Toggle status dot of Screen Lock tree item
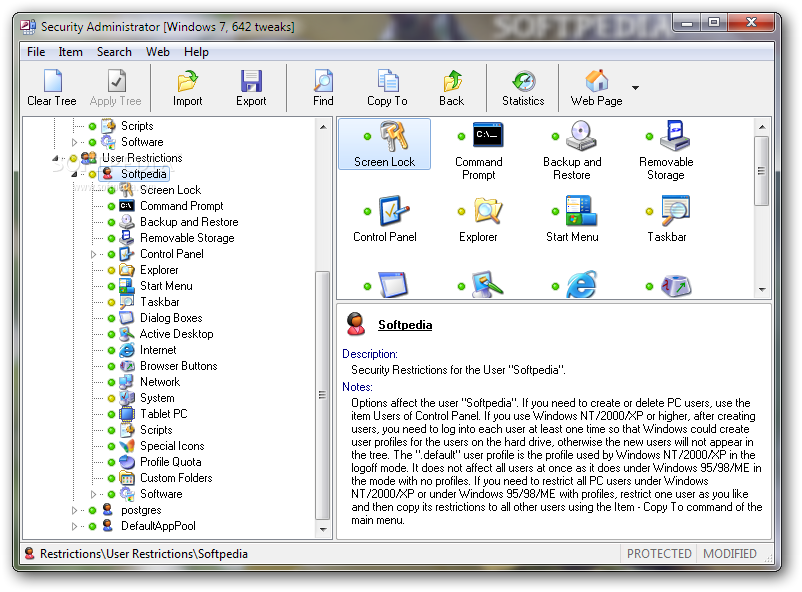The image size is (802, 592). tap(112, 190)
